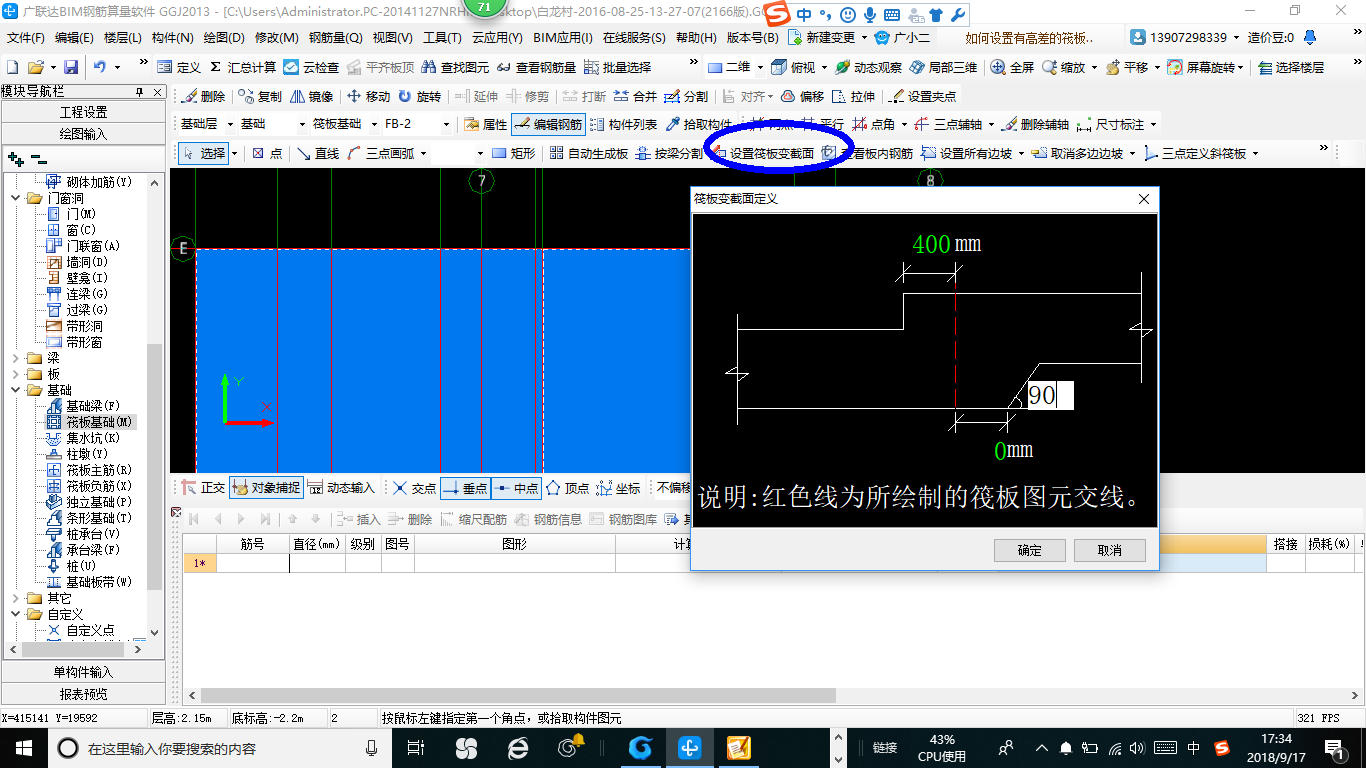The height and width of the screenshot is (768, 1366).
Task: Open the 工具(T) menu
Action: [442, 38]
